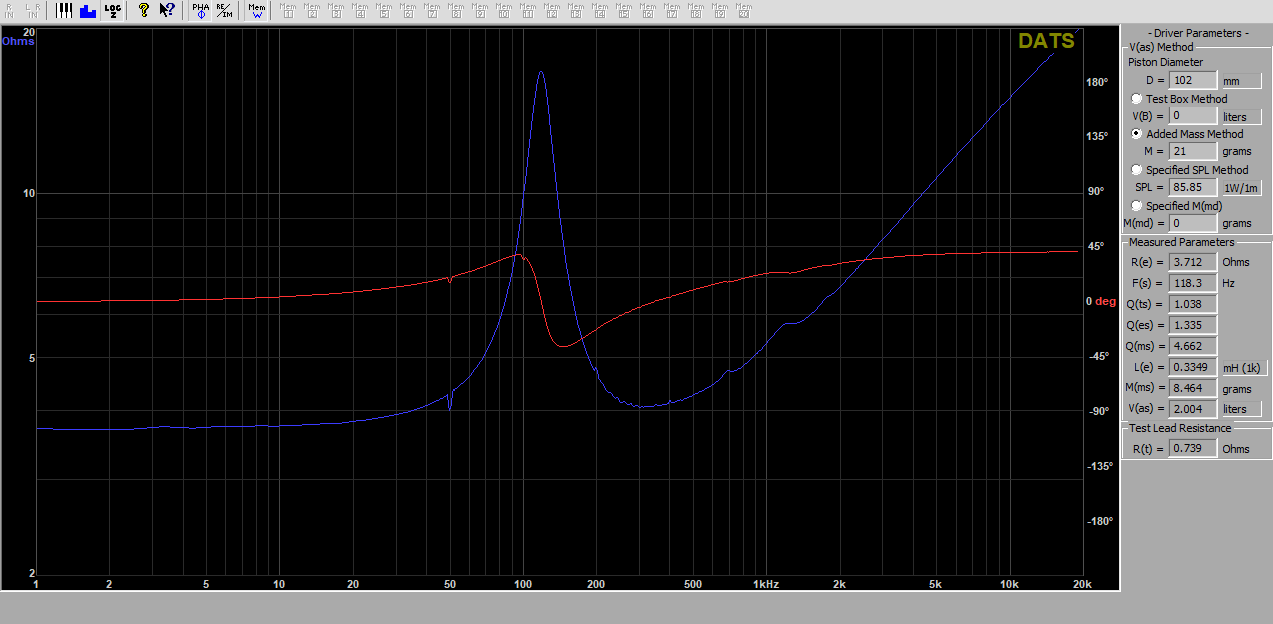Viewport: 1273px width, 624px height.
Task: Click the 1kHz frequency axis label
Action: click(x=765, y=583)
